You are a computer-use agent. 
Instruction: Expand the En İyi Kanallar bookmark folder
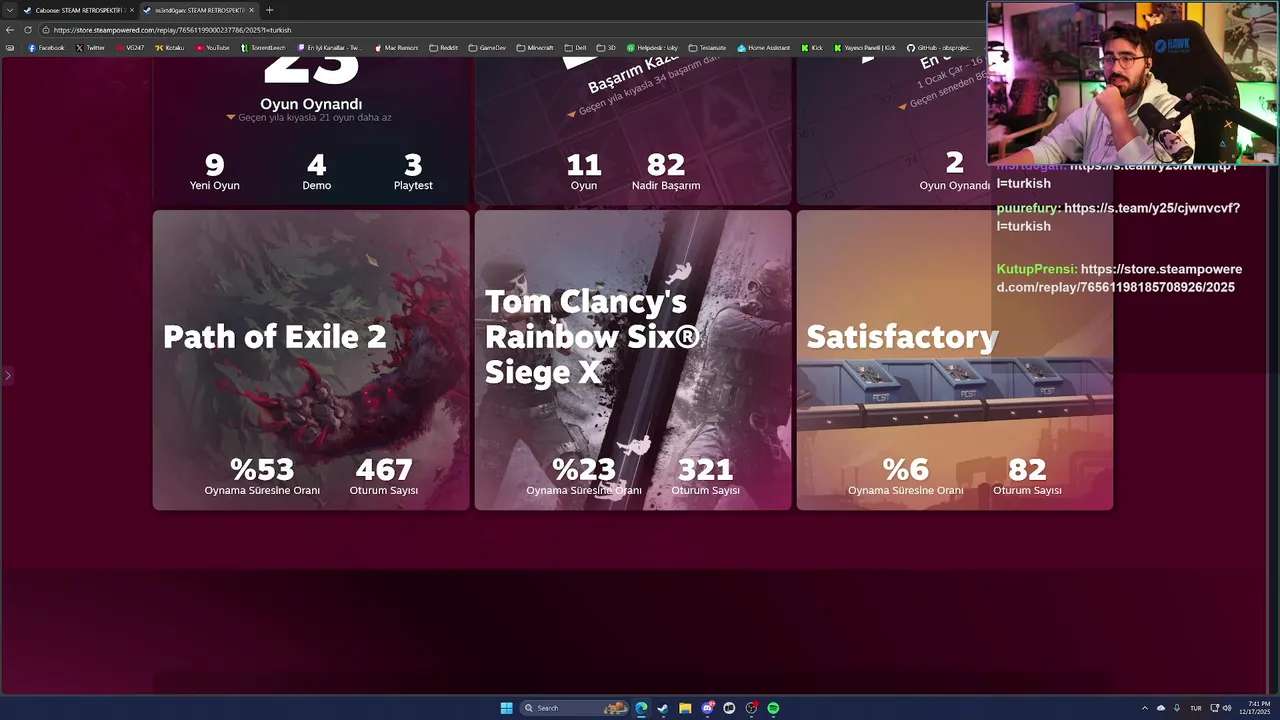click(x=330, y=48)
